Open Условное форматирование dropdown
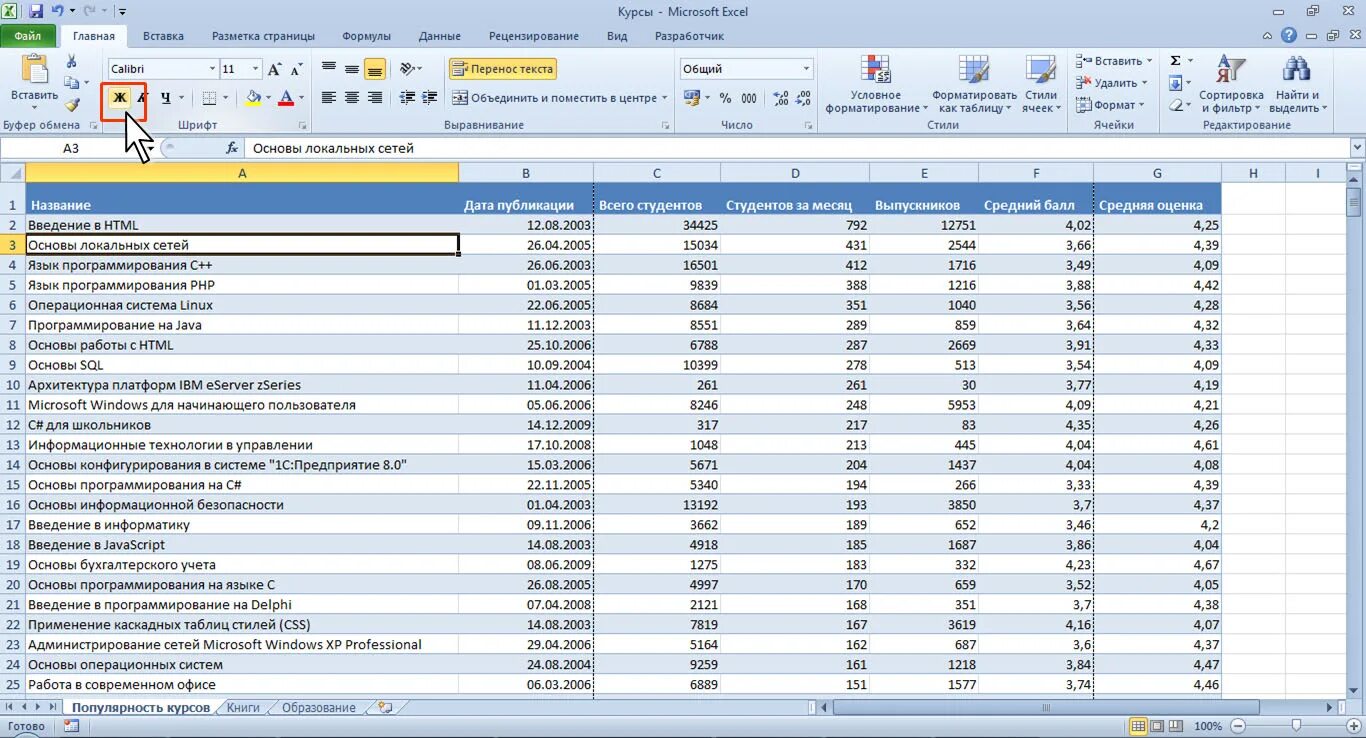Viewport: 1366px width, 738px height. coord(876,84)
